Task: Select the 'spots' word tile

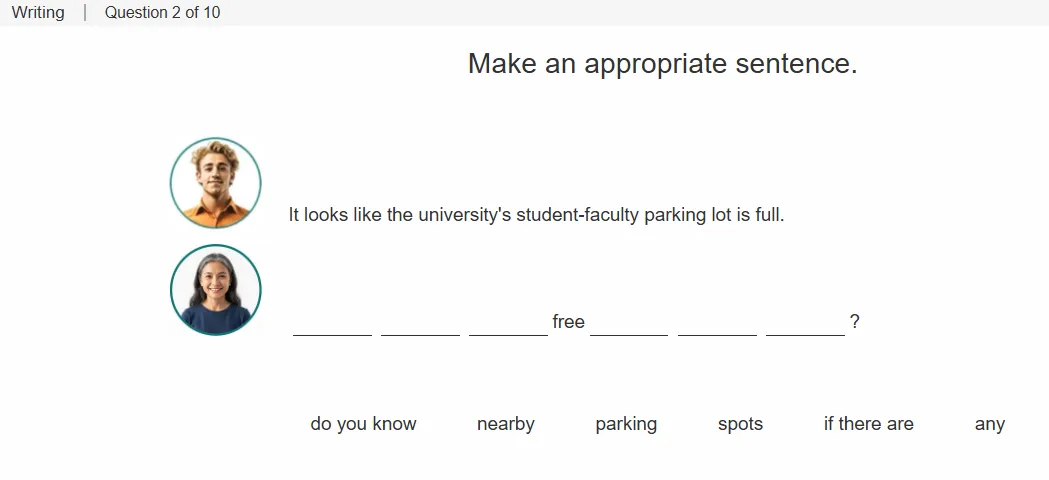Action: tap(740, 424)
